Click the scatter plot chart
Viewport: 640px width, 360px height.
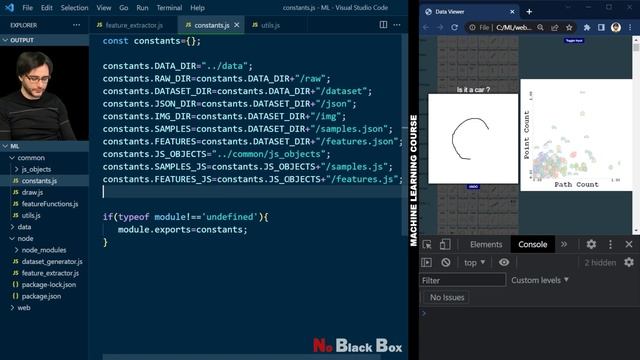[x=576, y=135]
